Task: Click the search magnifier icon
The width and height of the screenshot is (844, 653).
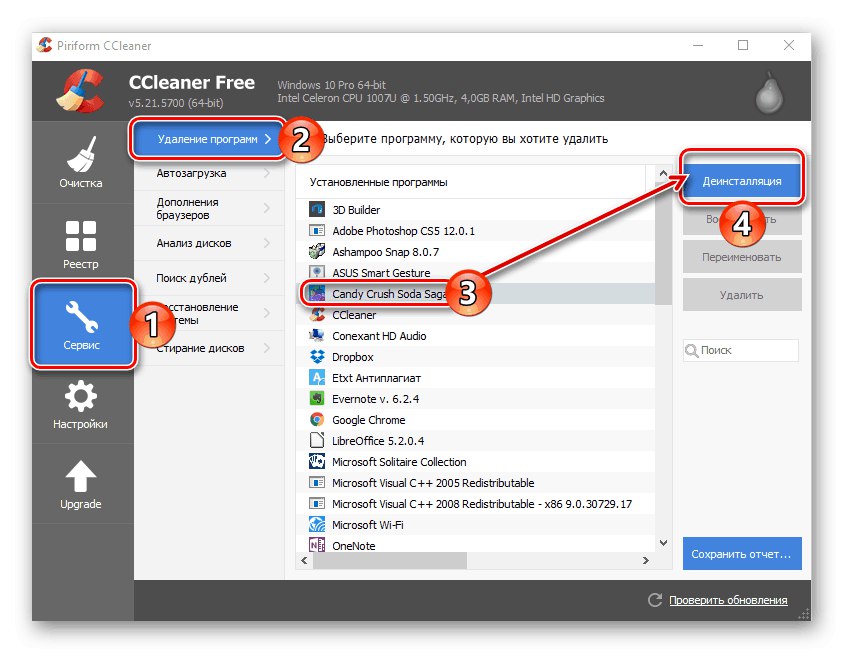Action: [691, 350]
